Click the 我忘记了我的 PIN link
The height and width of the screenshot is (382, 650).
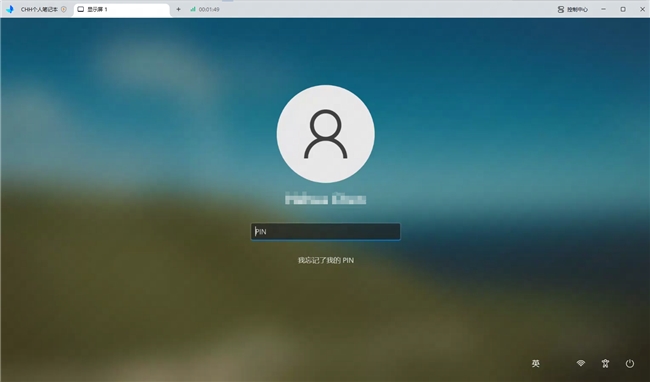click(326, 260)
